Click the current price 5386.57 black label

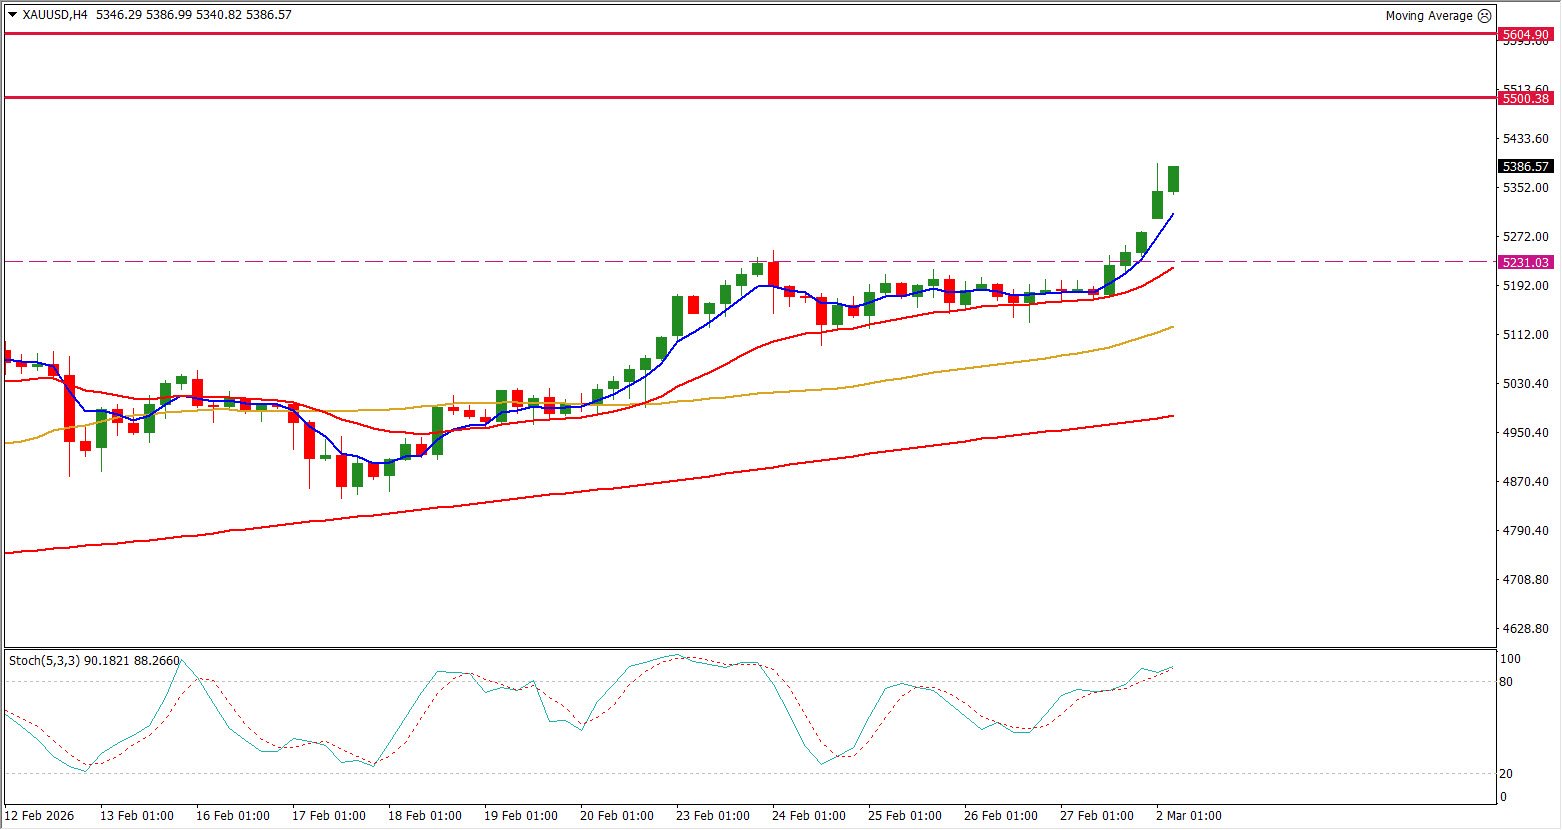click(1526, 167)
